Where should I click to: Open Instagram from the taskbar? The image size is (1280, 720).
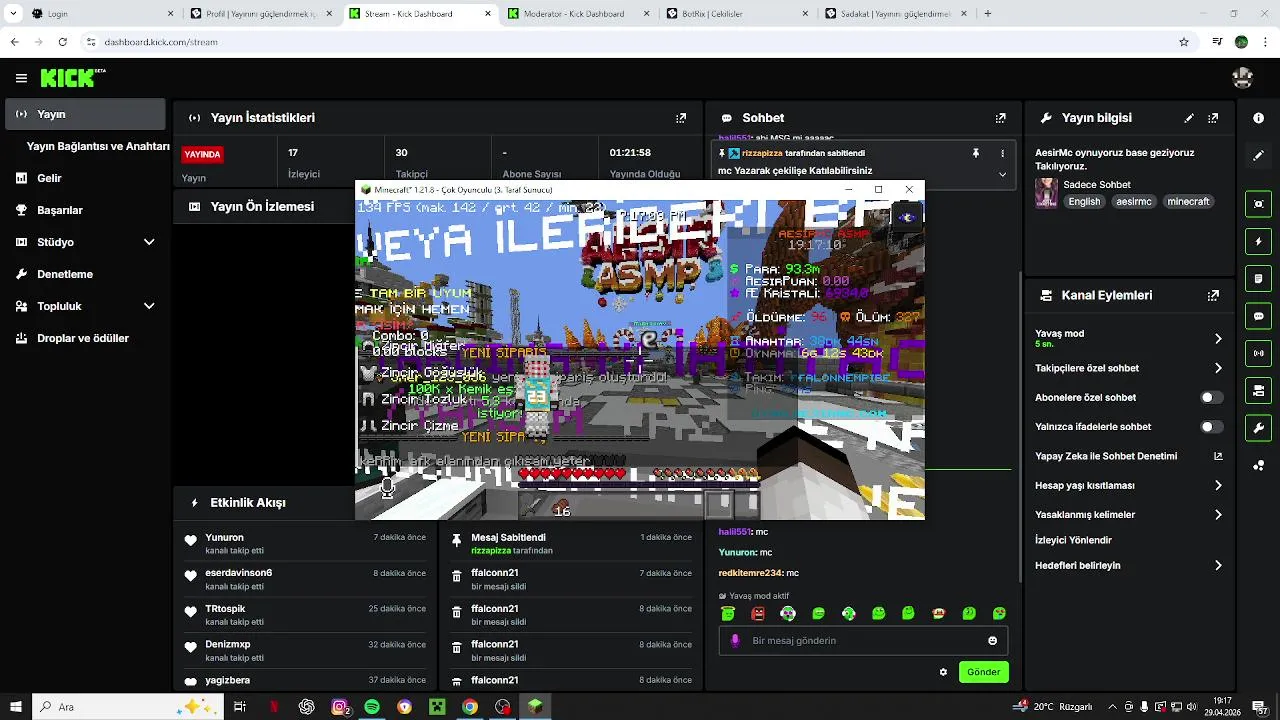click(x=340, y=707)
